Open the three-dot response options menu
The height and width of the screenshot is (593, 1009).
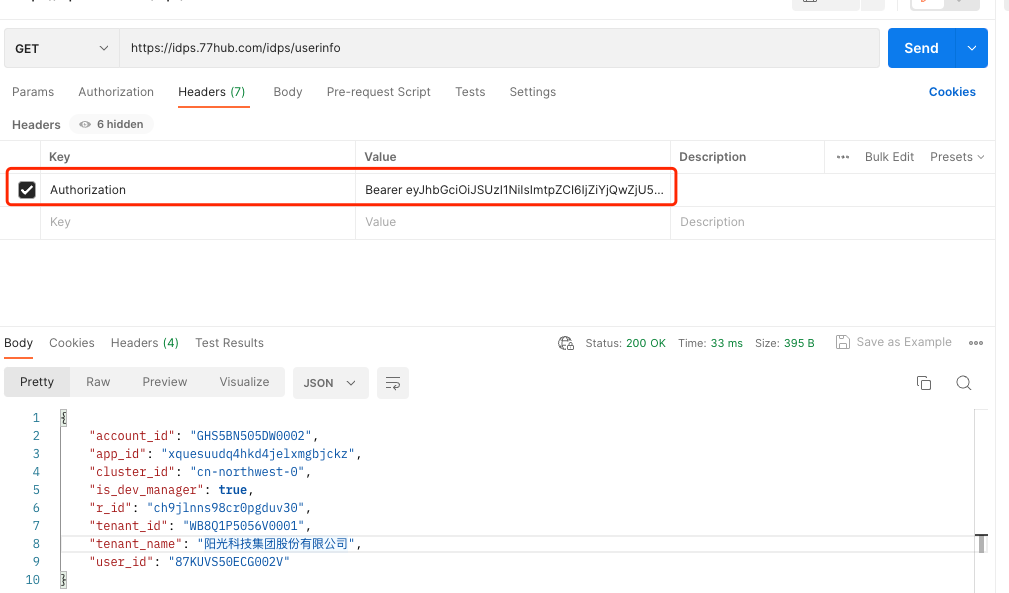pos(976,343)
